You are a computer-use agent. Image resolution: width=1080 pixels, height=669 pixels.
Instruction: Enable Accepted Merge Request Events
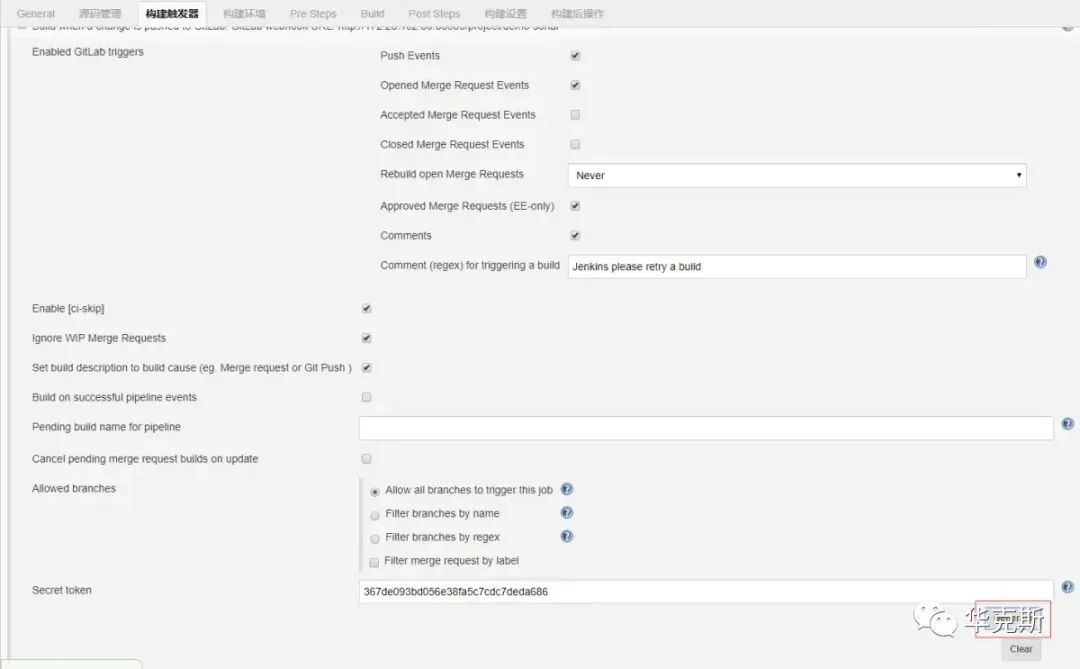pyautogui.click(x=575, y=115)
